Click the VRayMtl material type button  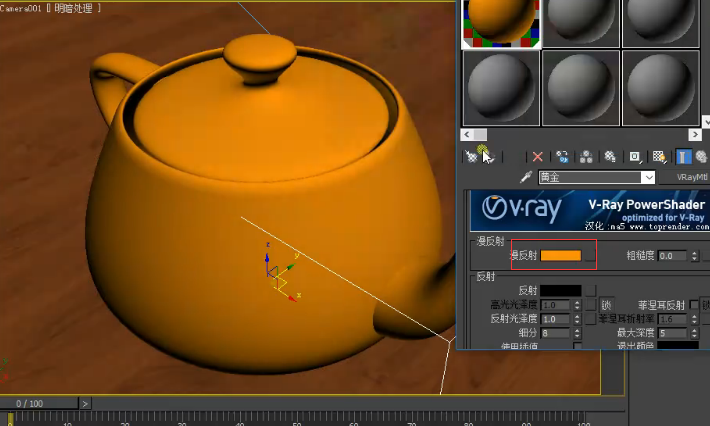(691, 177)
